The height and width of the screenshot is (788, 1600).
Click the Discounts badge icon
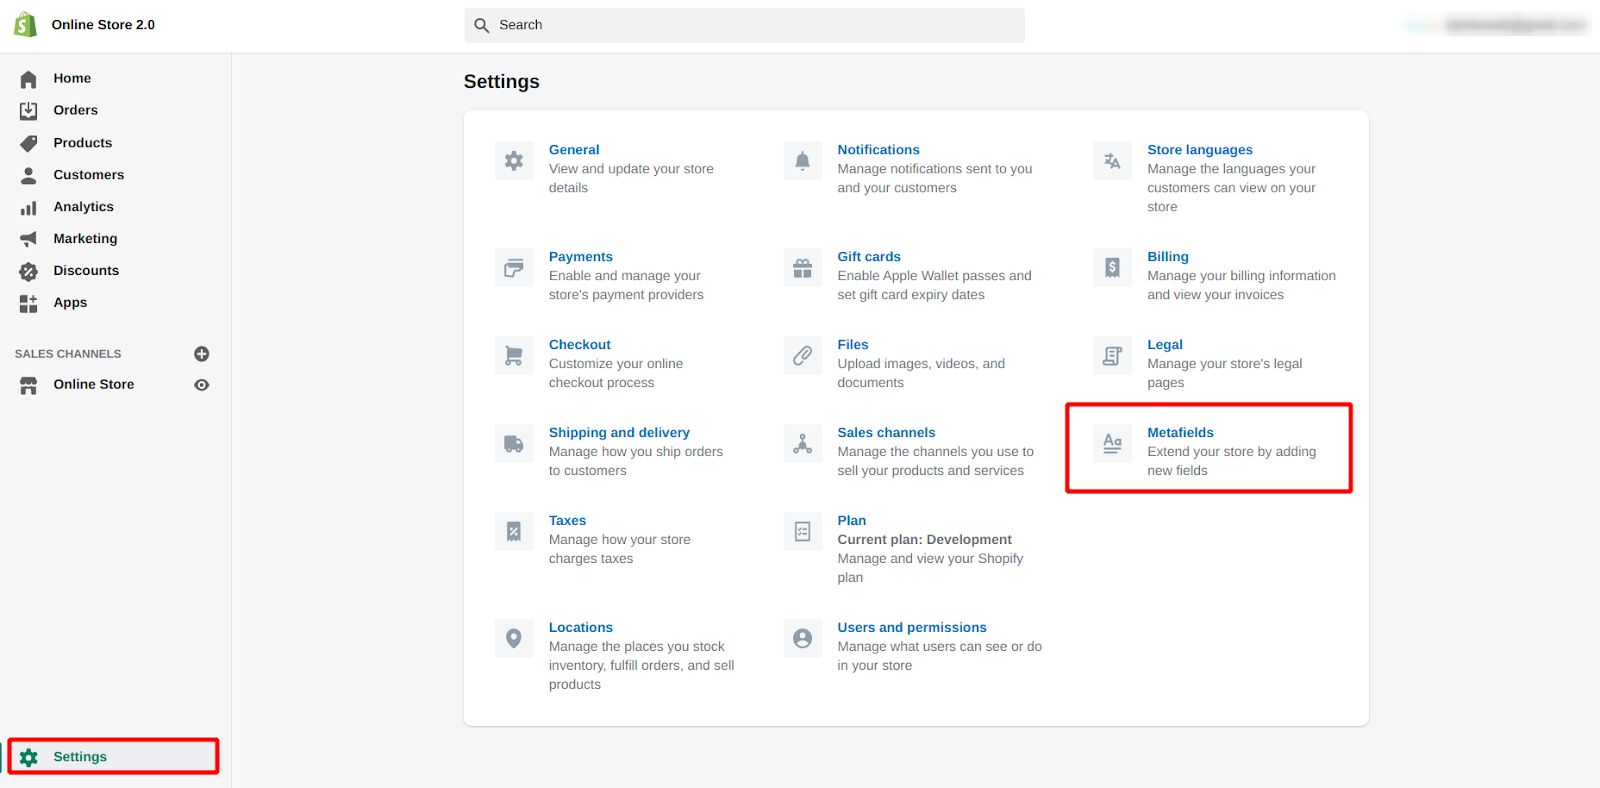click(28, 271)
